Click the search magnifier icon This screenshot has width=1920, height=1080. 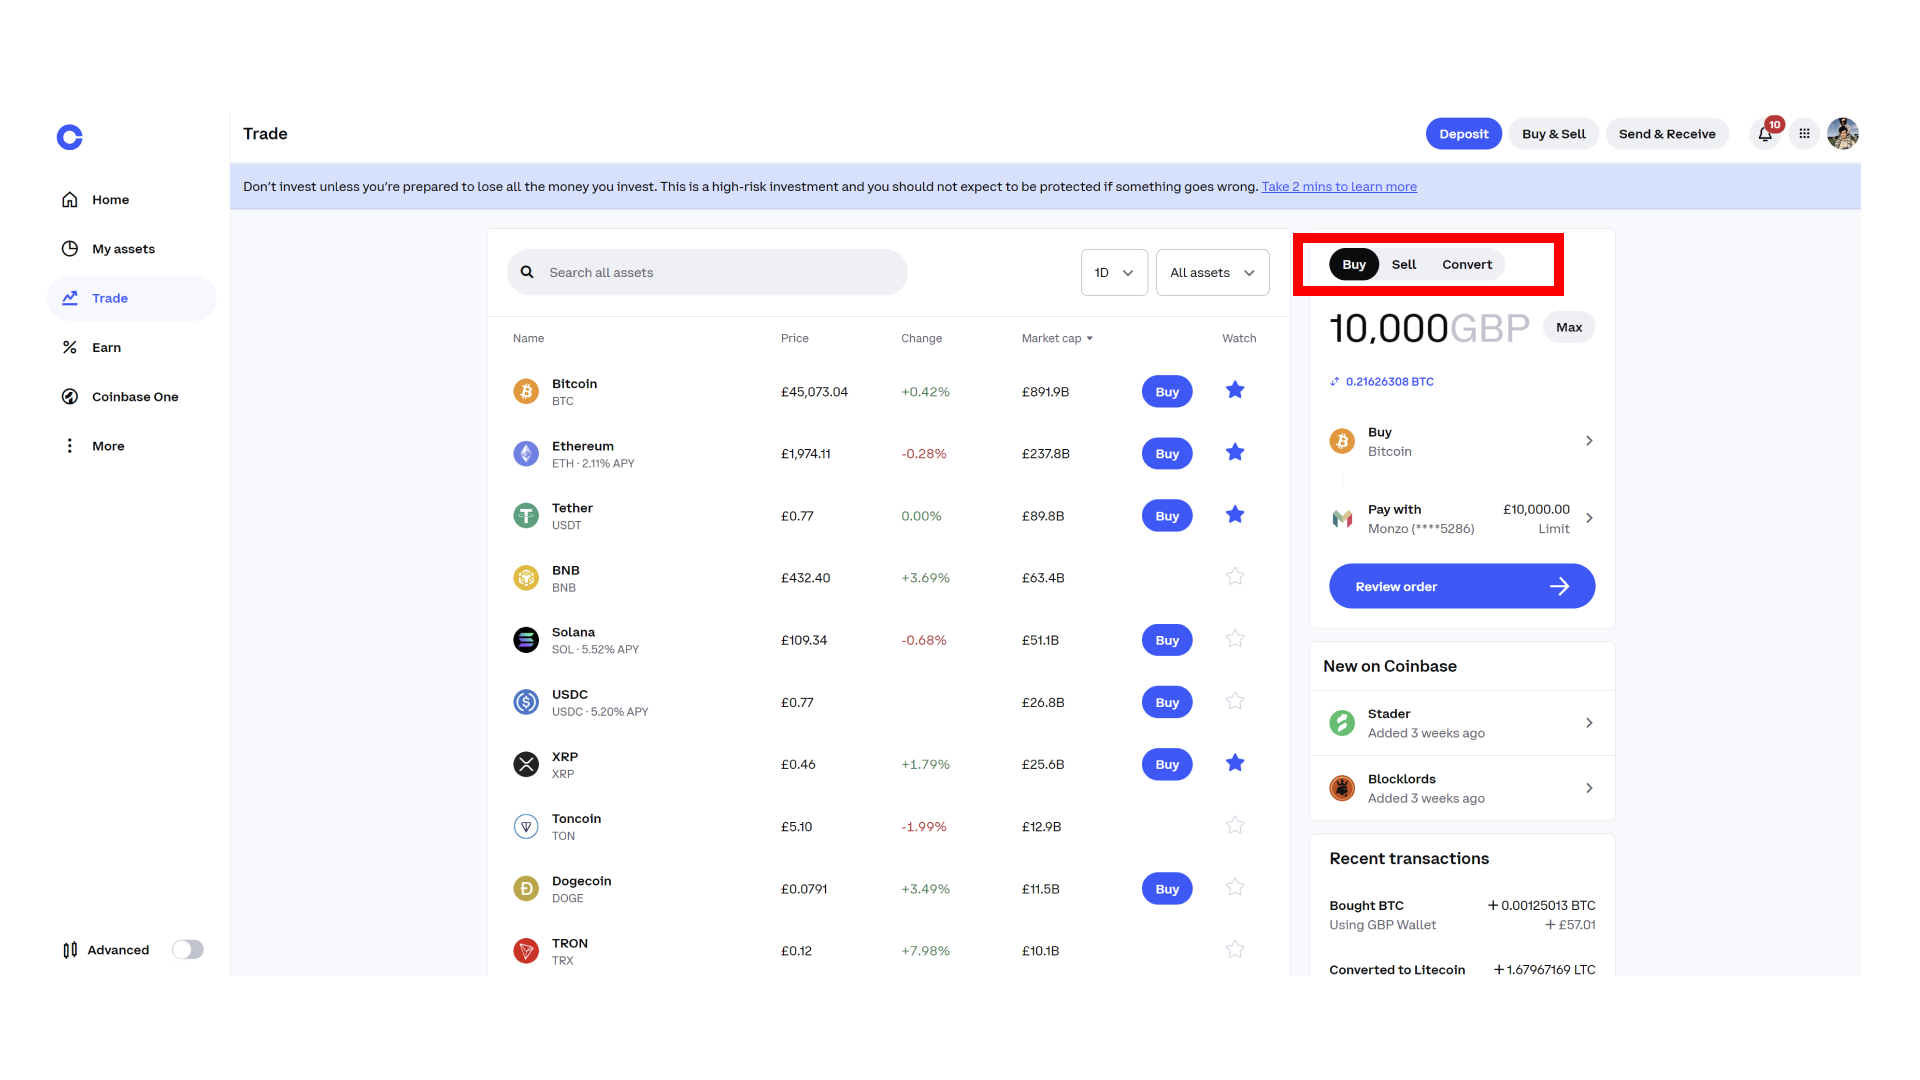[527, 272]
